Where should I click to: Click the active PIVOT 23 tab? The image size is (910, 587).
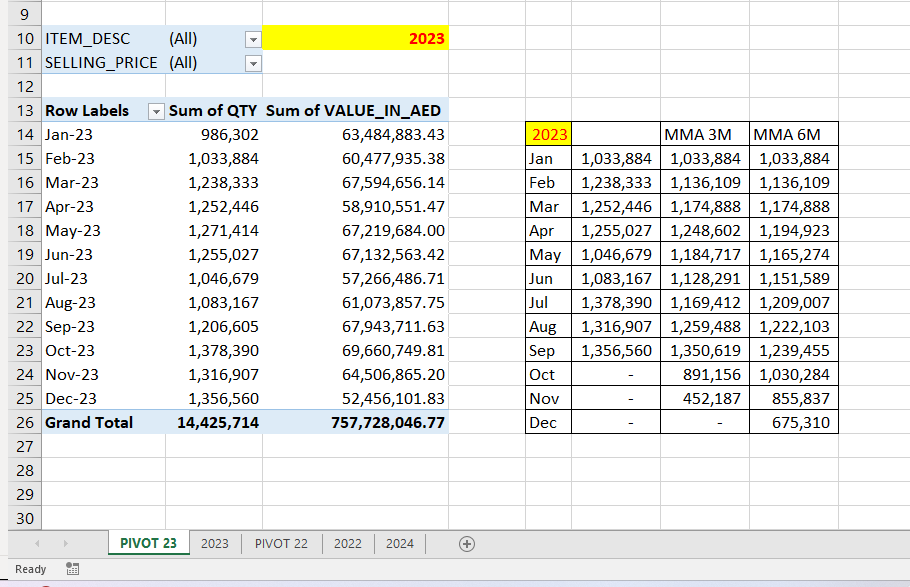tap(148, 543)
